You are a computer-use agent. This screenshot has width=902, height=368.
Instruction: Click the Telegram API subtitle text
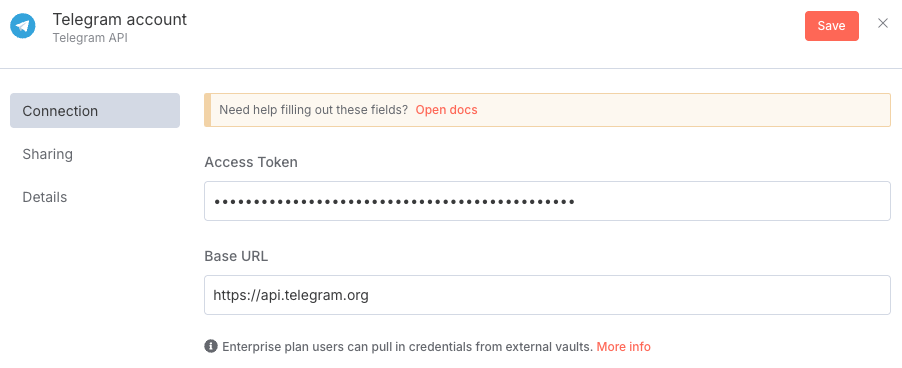pos(90,38)
